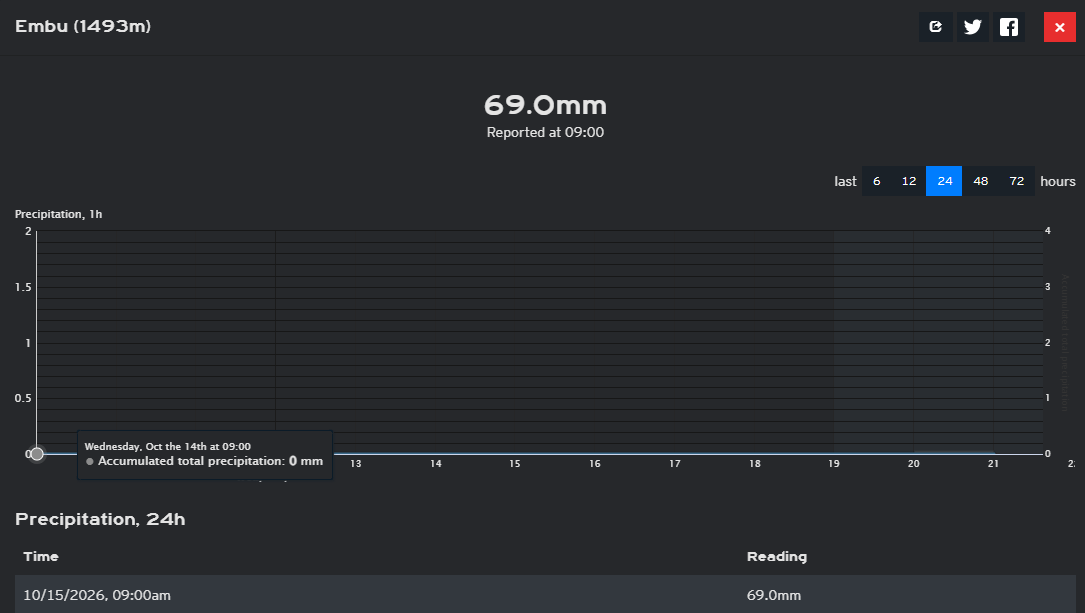Click the x-axis label 16
The width and height of the screenshot is (1085, 613).
coord(595,464)
